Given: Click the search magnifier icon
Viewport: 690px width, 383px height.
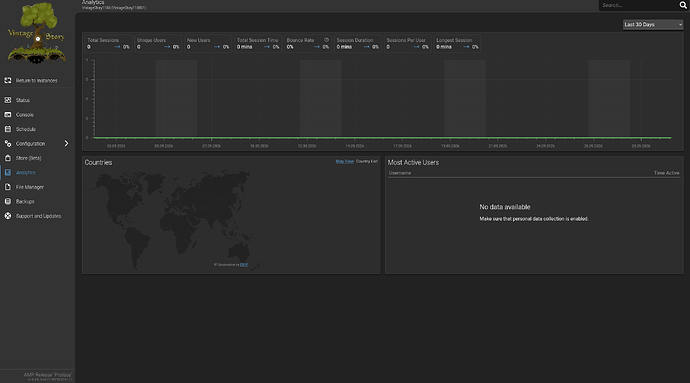Looking at the screenshot, I should coord(683,5).
